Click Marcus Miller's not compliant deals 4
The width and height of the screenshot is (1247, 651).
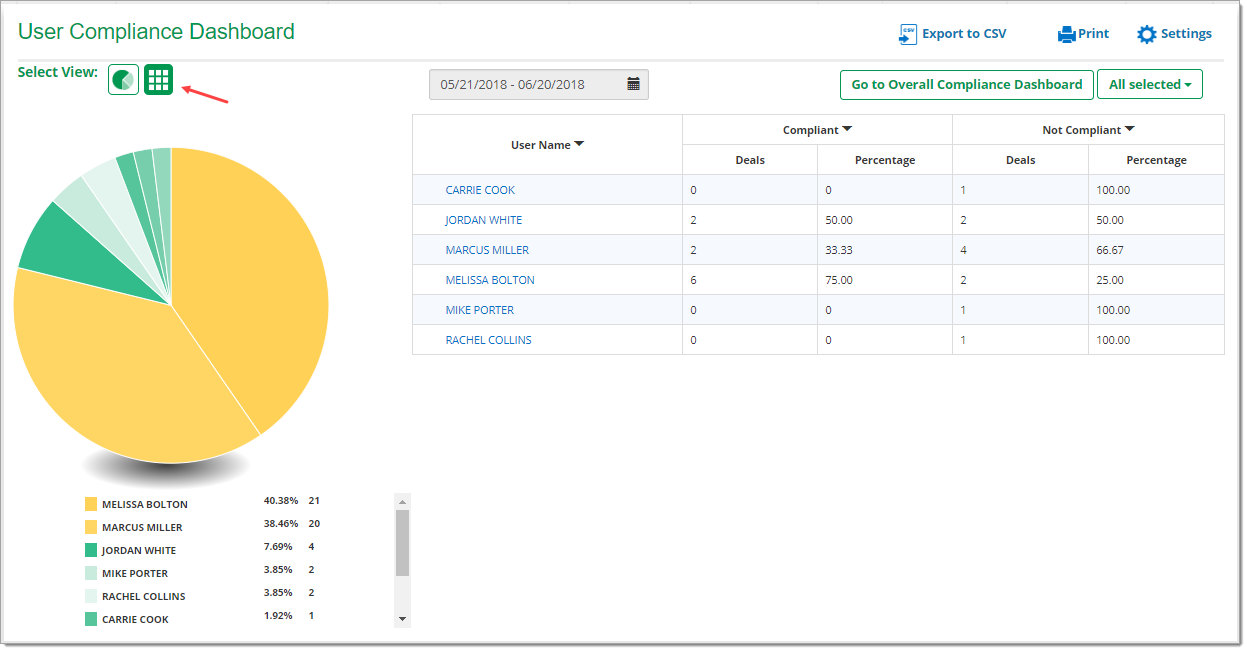pos(963,250)
